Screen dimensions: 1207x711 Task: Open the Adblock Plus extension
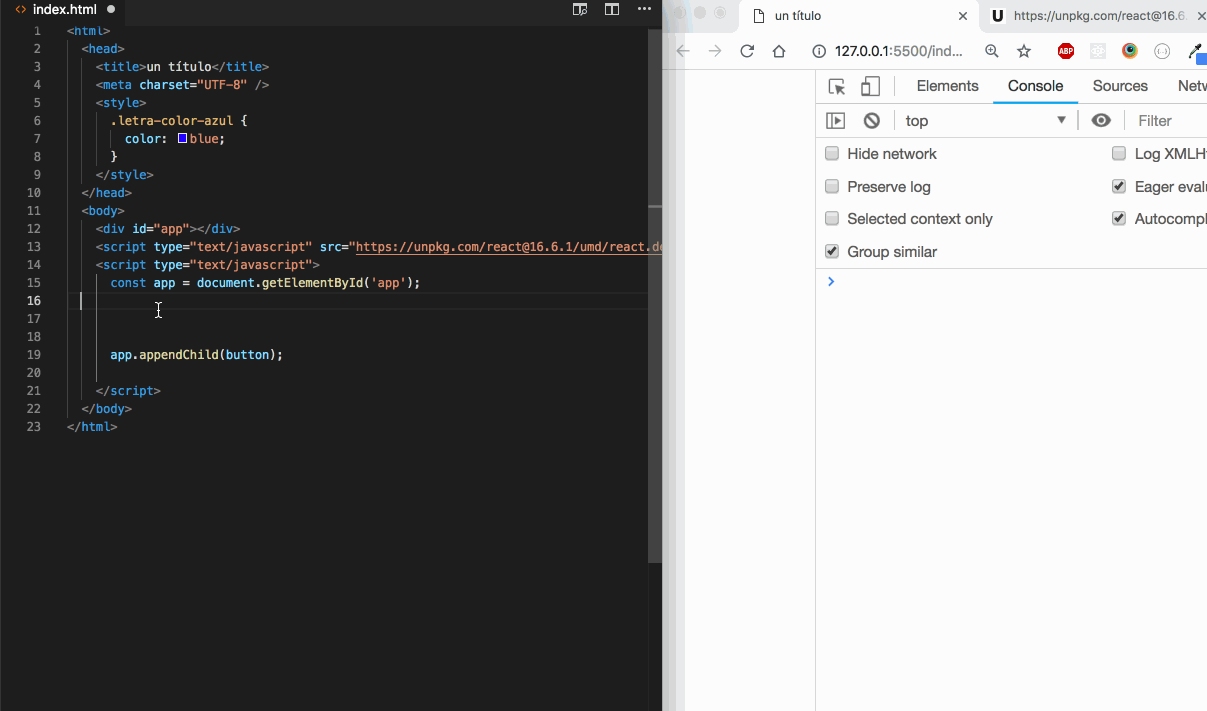[x=1066, y=51]
